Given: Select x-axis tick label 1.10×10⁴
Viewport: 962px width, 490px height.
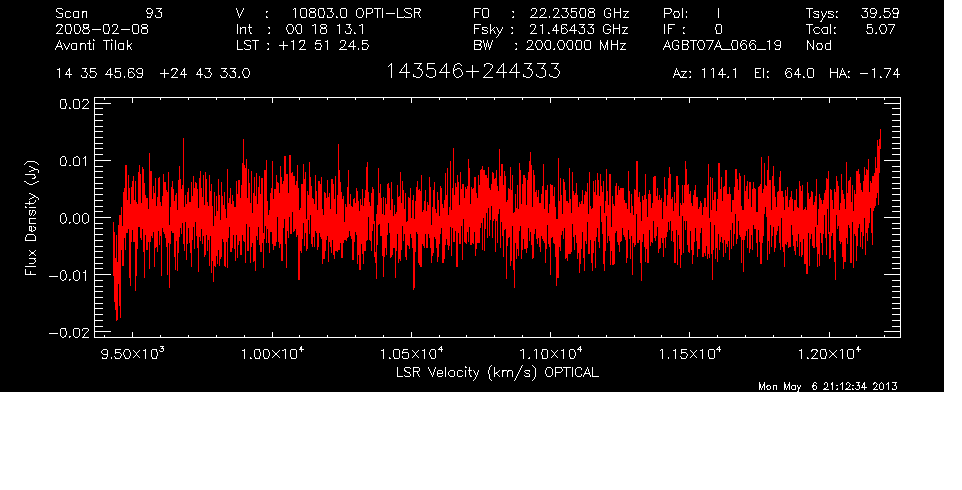Looking at the screenshot, I should pyautogui.click(x=551, y=354).
